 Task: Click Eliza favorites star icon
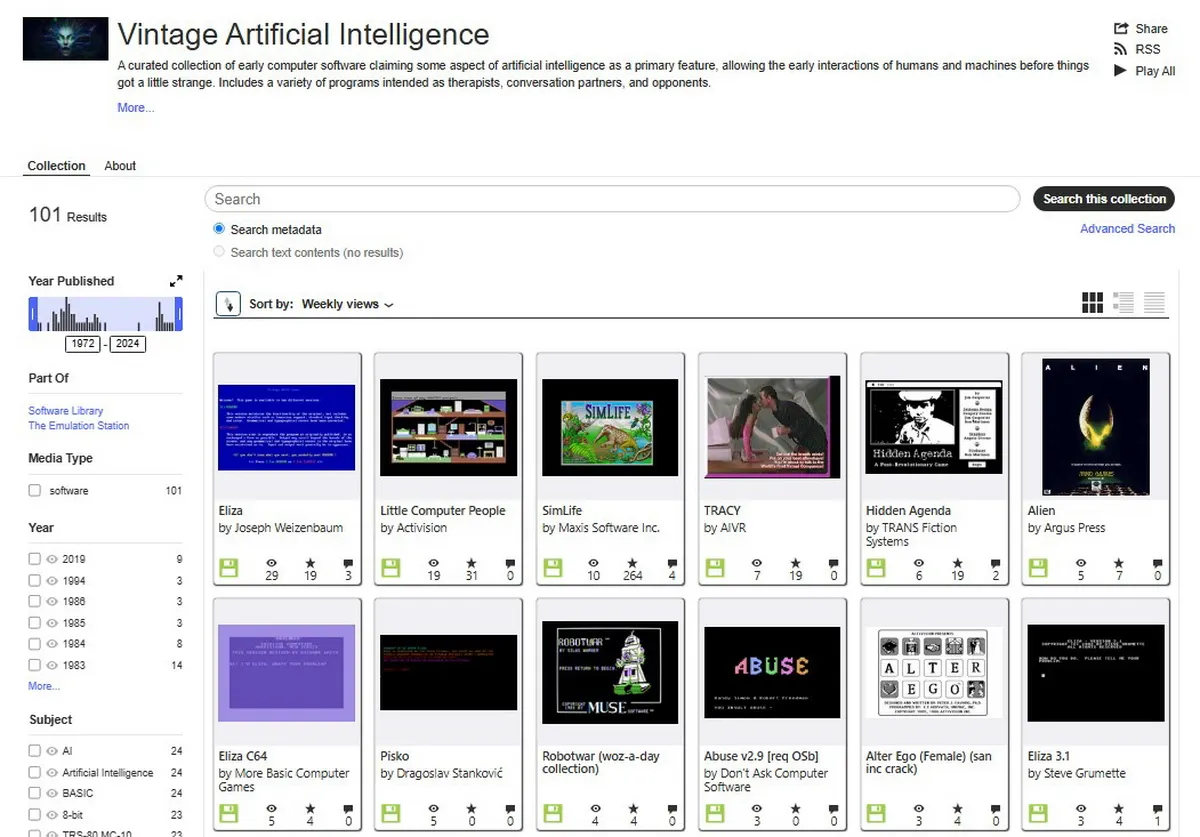pos(310,563)
